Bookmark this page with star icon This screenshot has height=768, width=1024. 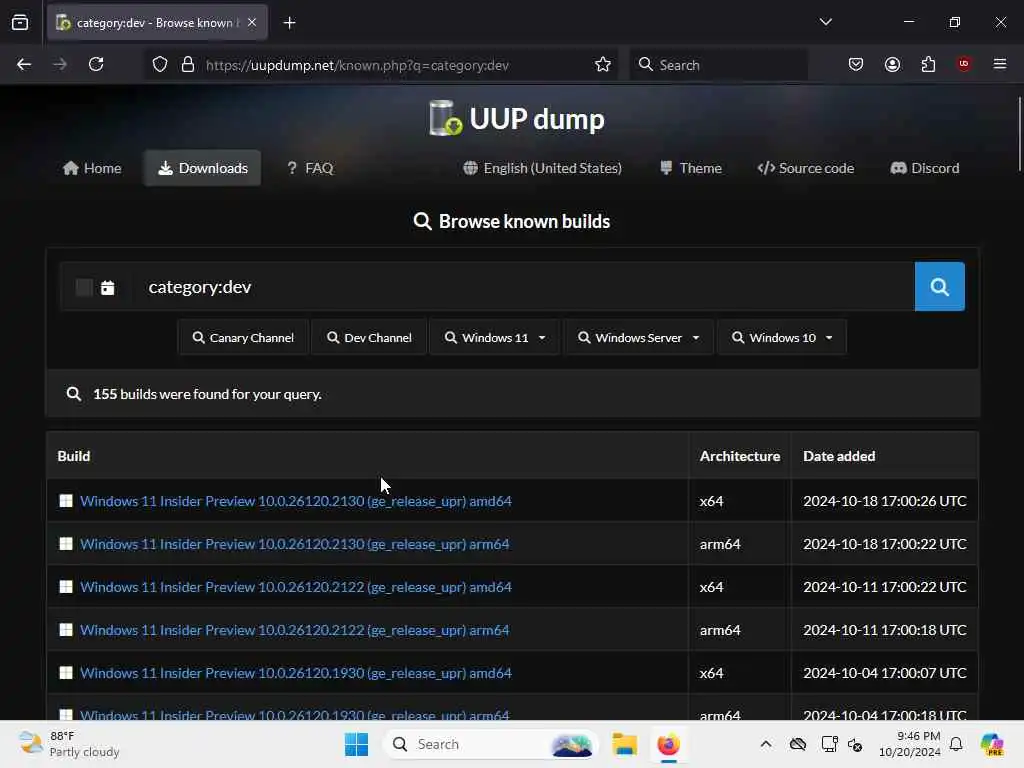click(603, 65)
